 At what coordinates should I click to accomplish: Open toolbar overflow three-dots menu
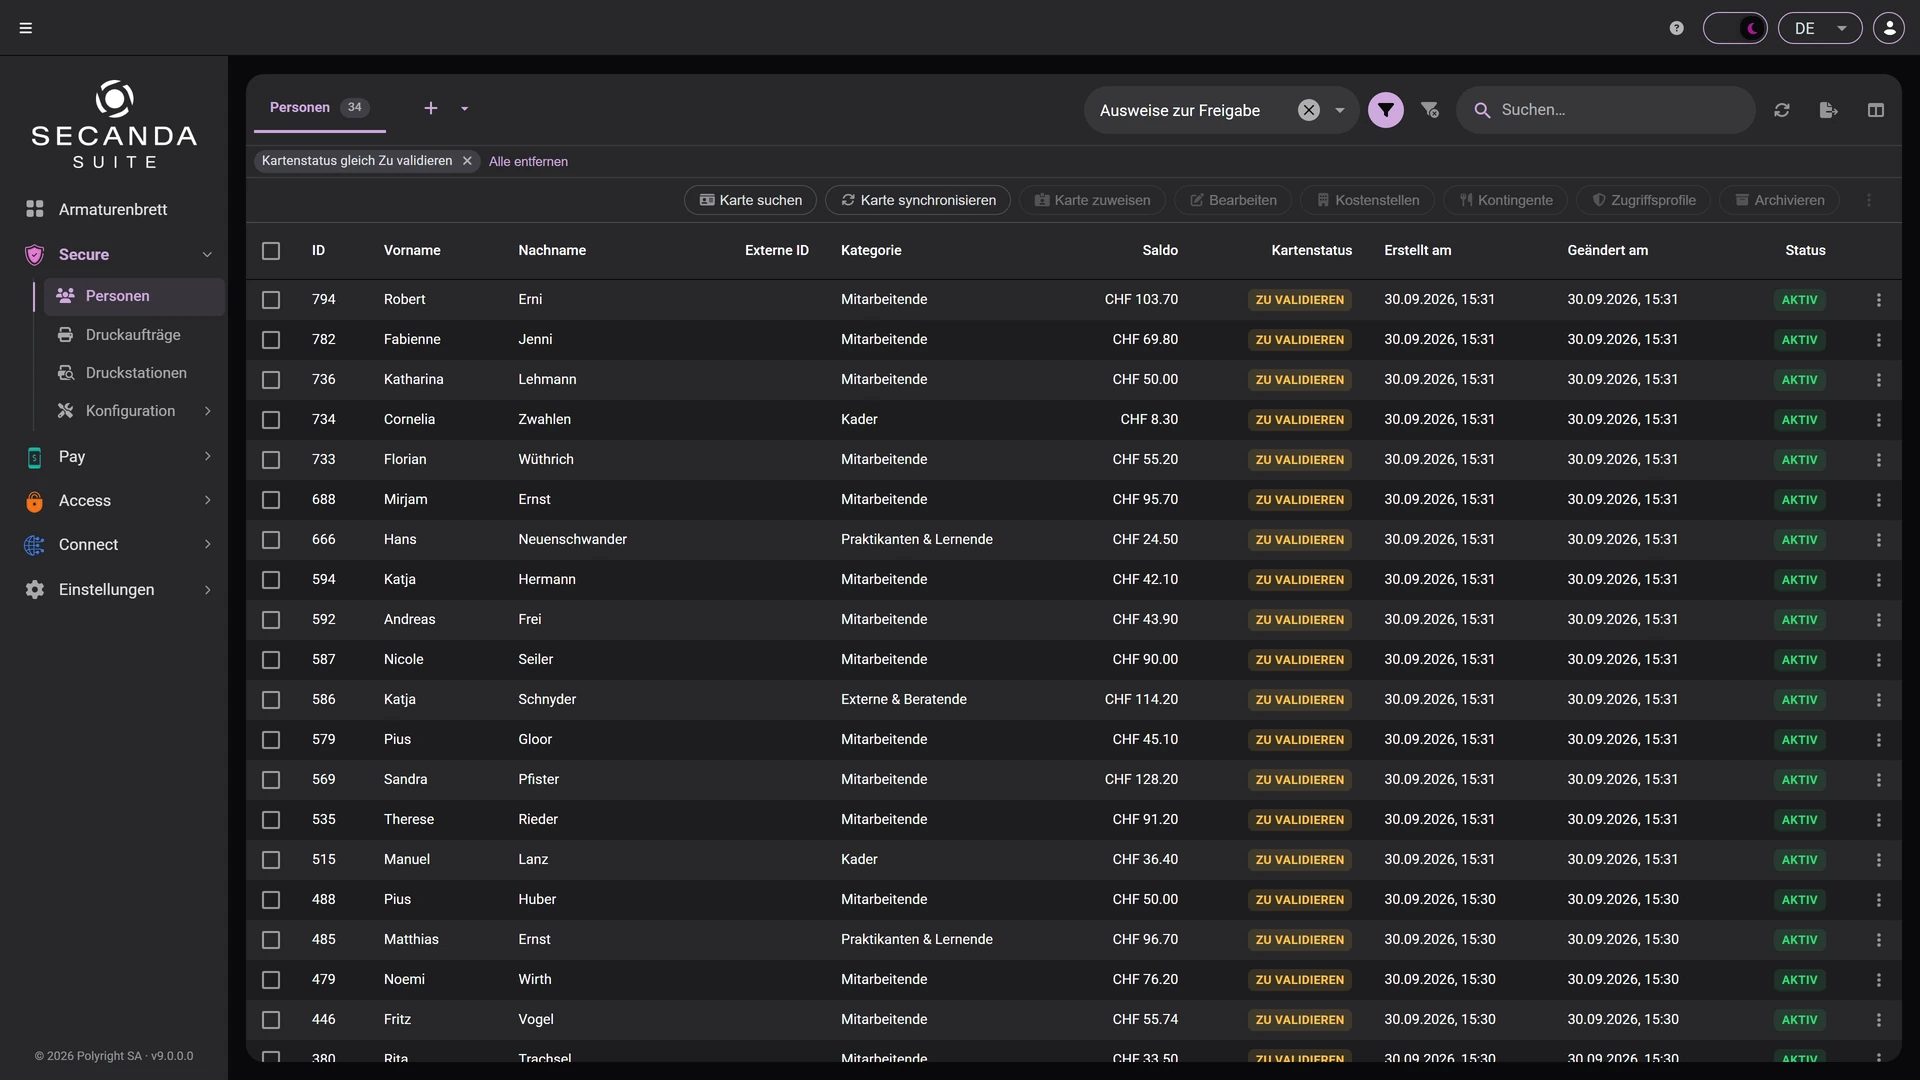(1869, 200)
